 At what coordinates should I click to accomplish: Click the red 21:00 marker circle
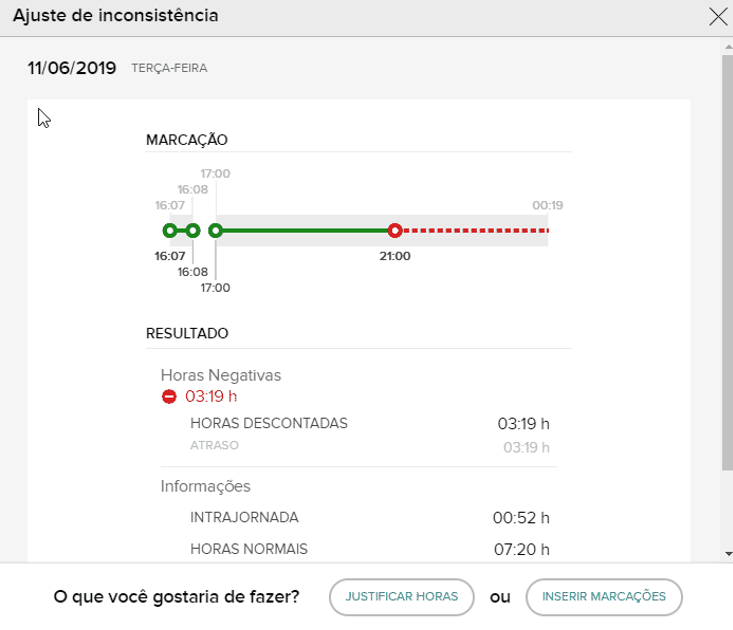395,231
